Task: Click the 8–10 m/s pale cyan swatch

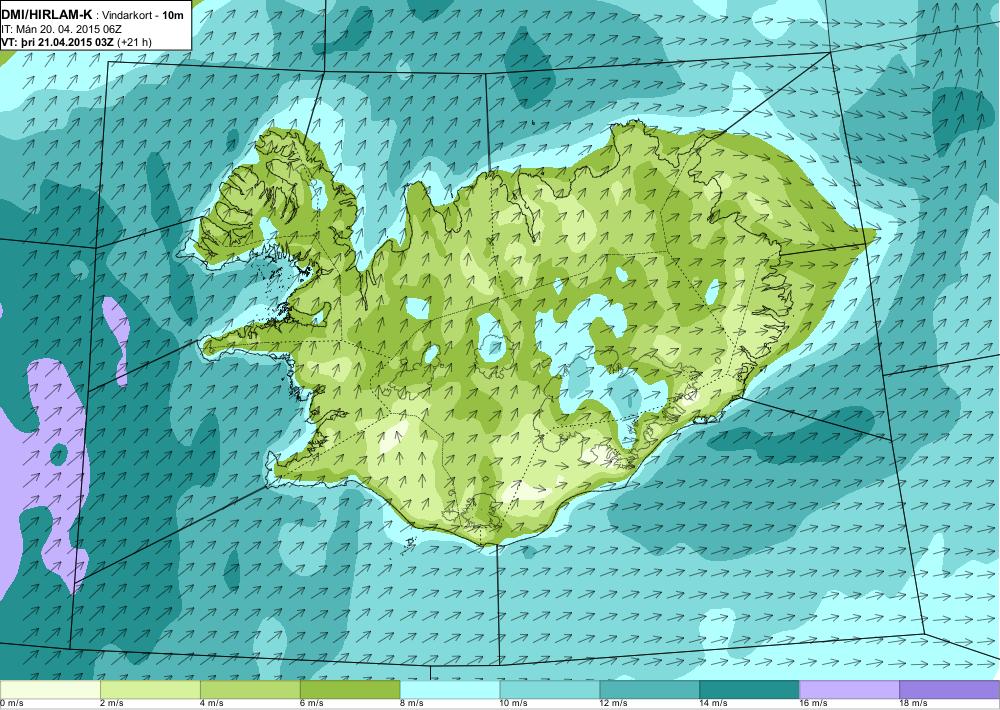Action: pos(450,690)
